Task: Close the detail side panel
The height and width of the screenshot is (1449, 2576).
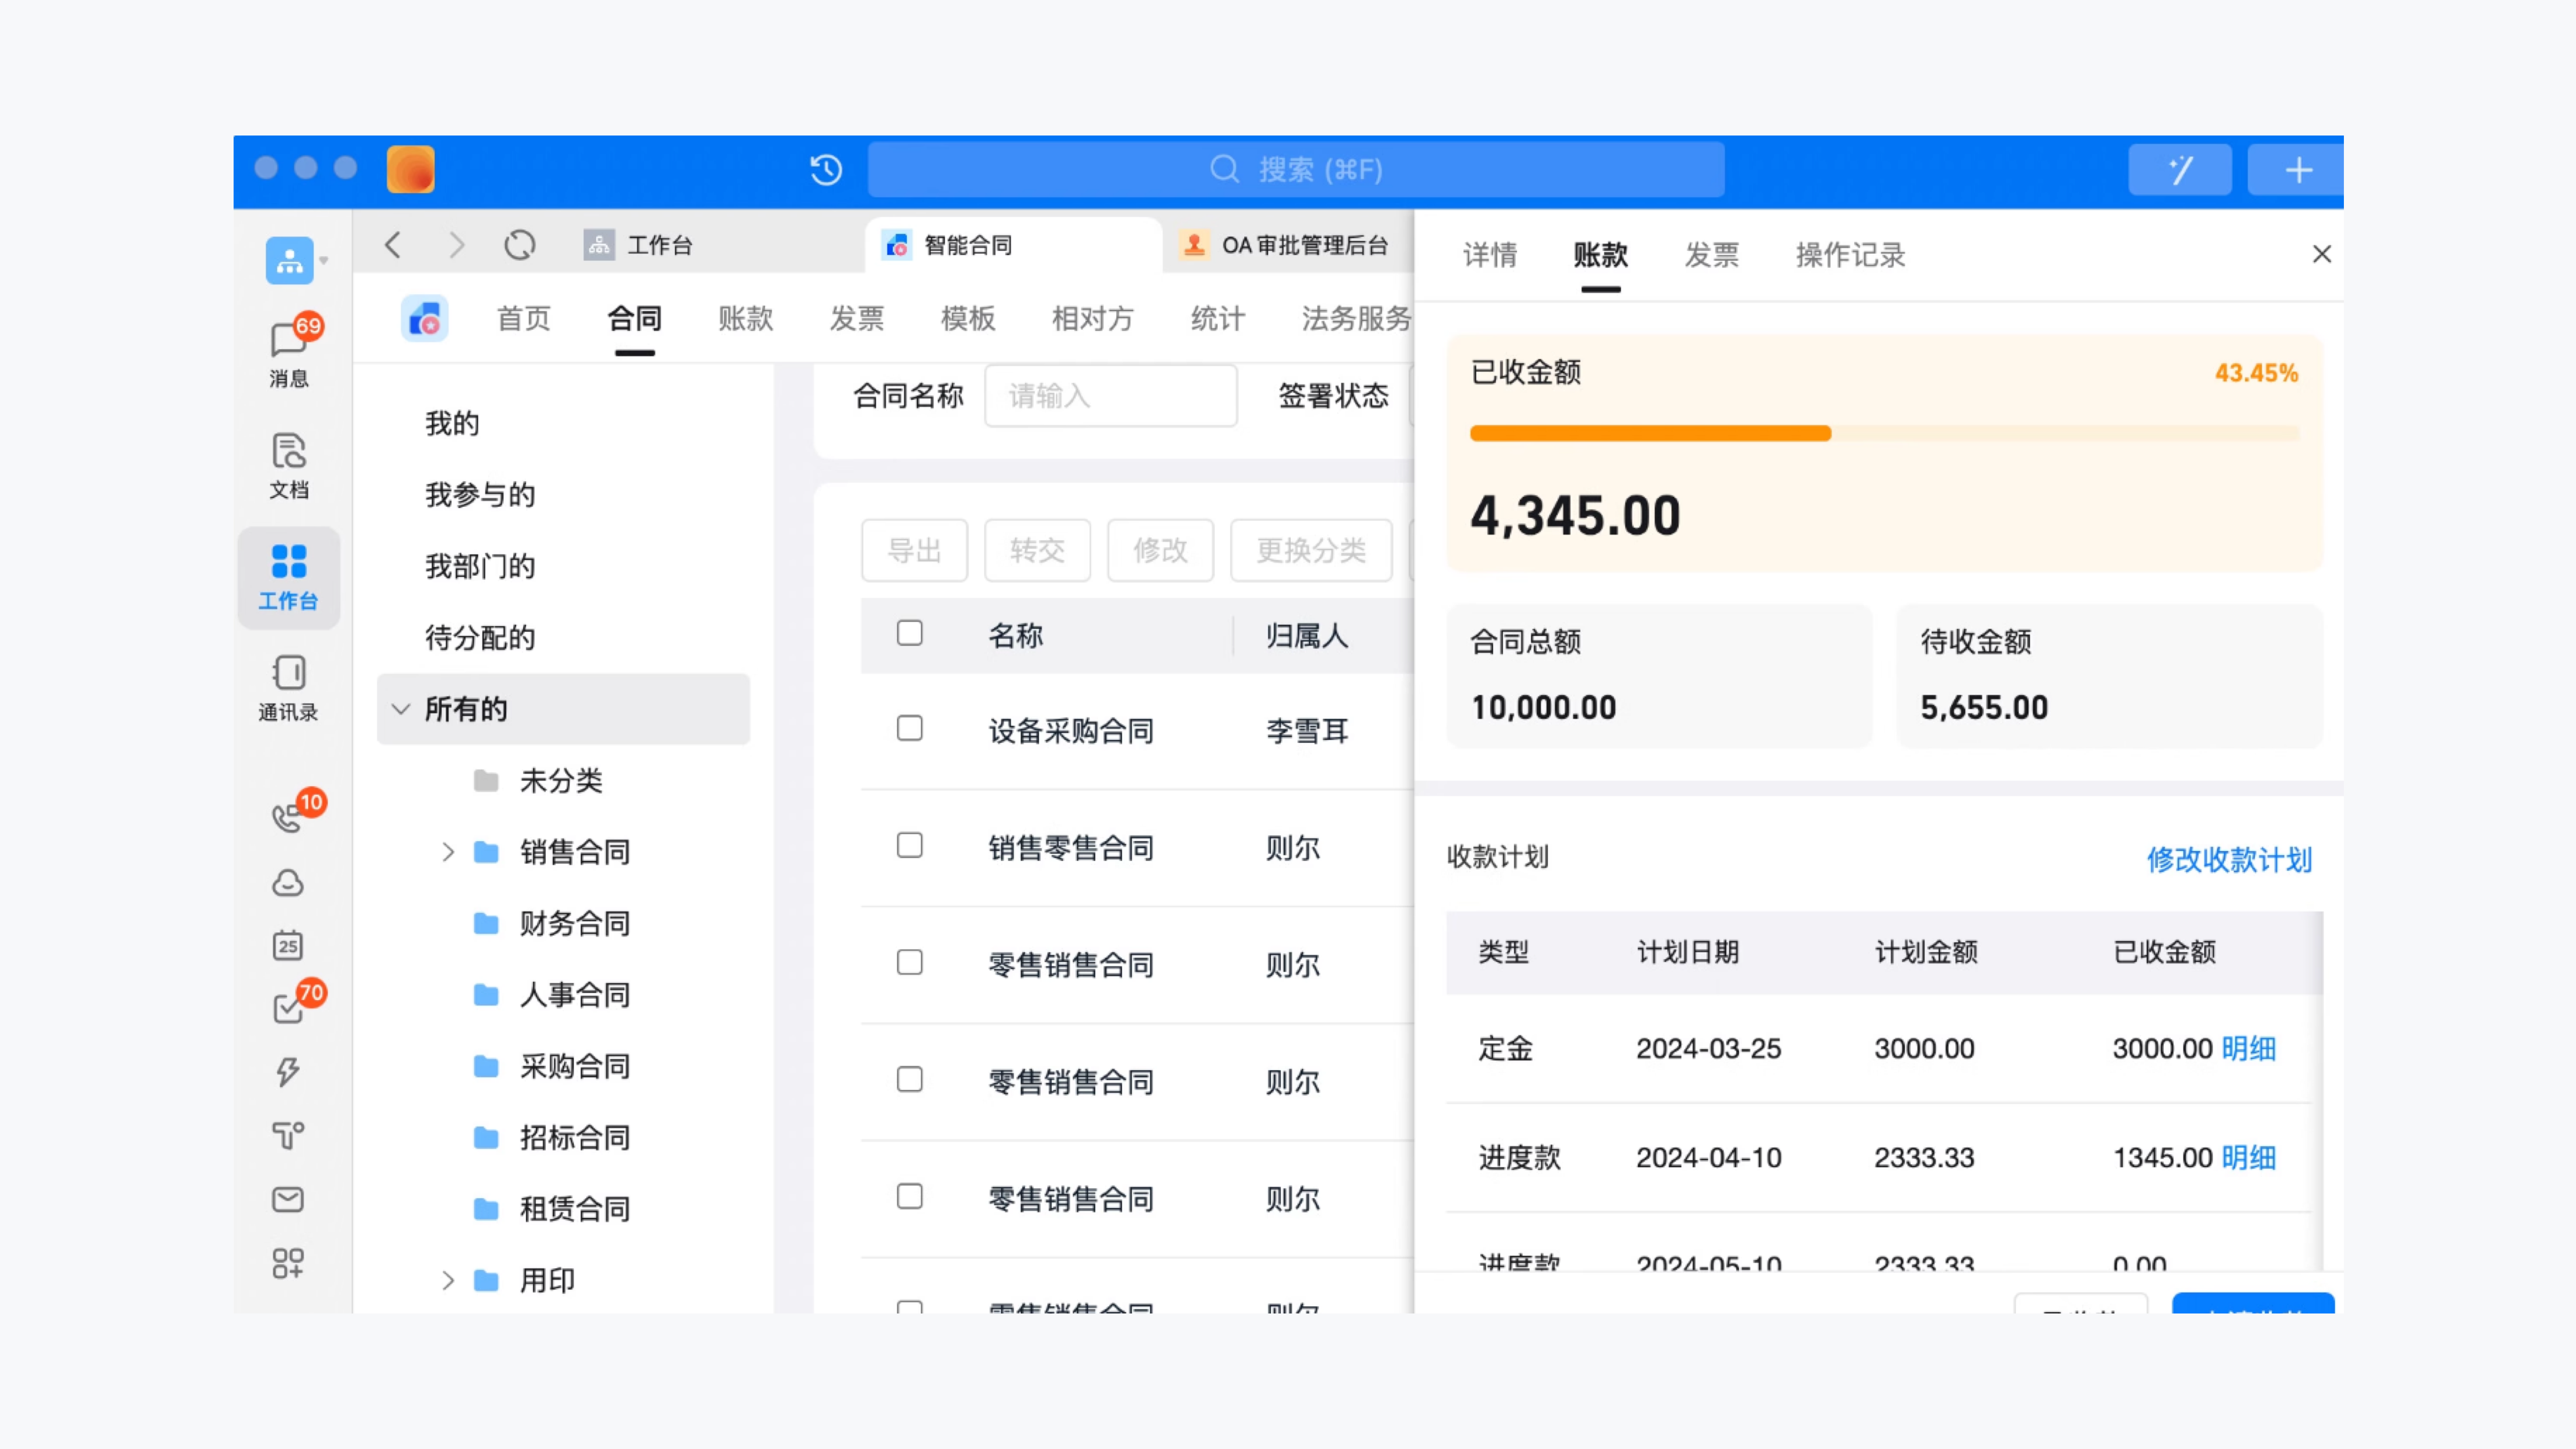Action: pos(2322,254)
